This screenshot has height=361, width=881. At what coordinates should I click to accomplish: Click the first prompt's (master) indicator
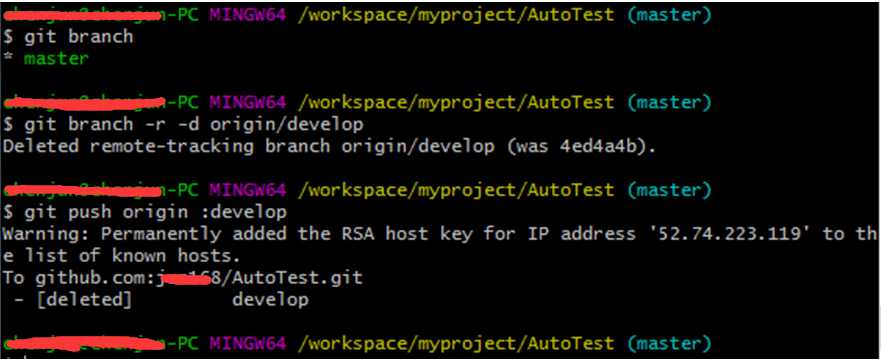point(669,15)
